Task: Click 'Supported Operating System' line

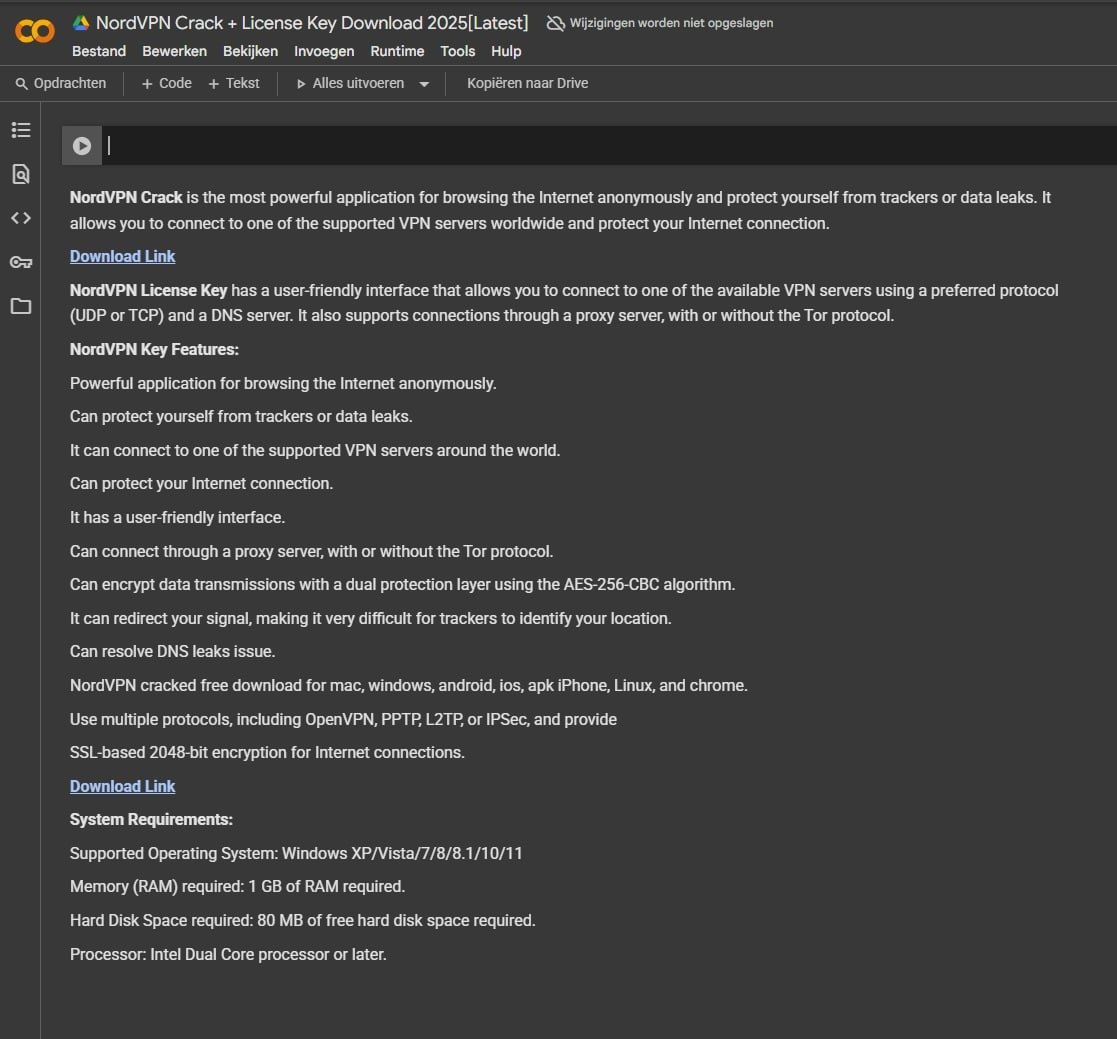Action: point(296,853)
